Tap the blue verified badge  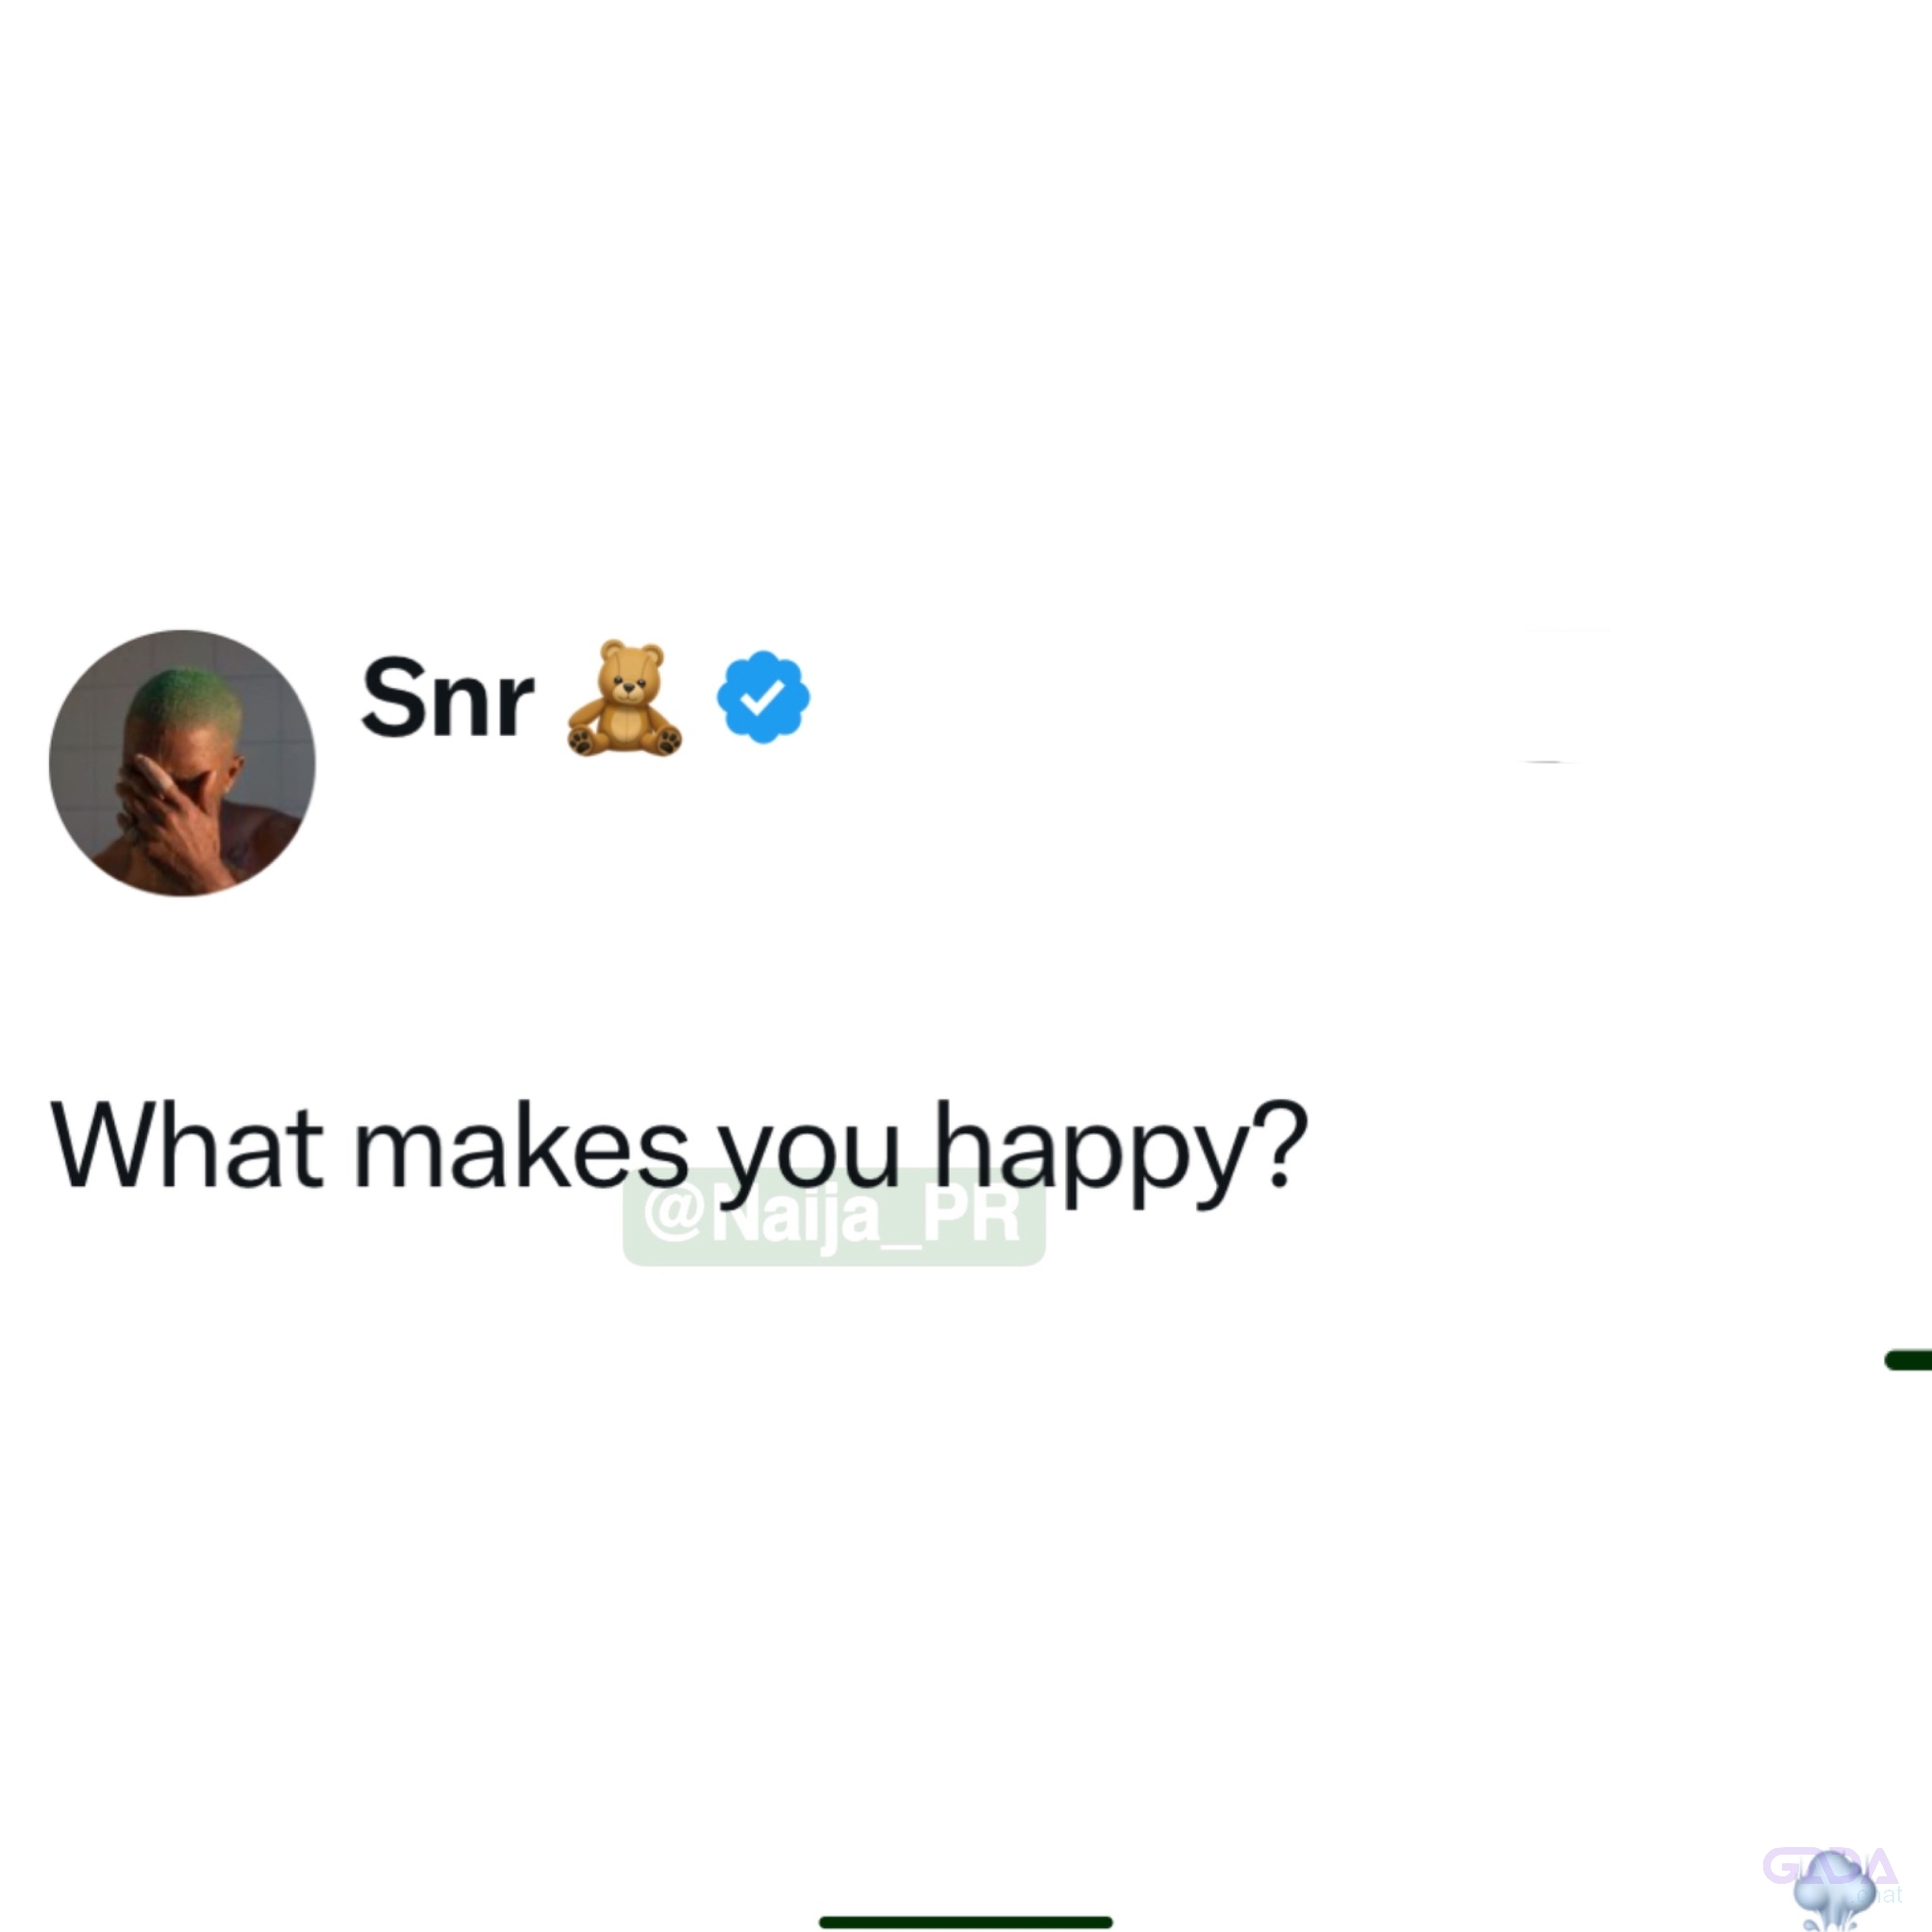click(763, 697)
